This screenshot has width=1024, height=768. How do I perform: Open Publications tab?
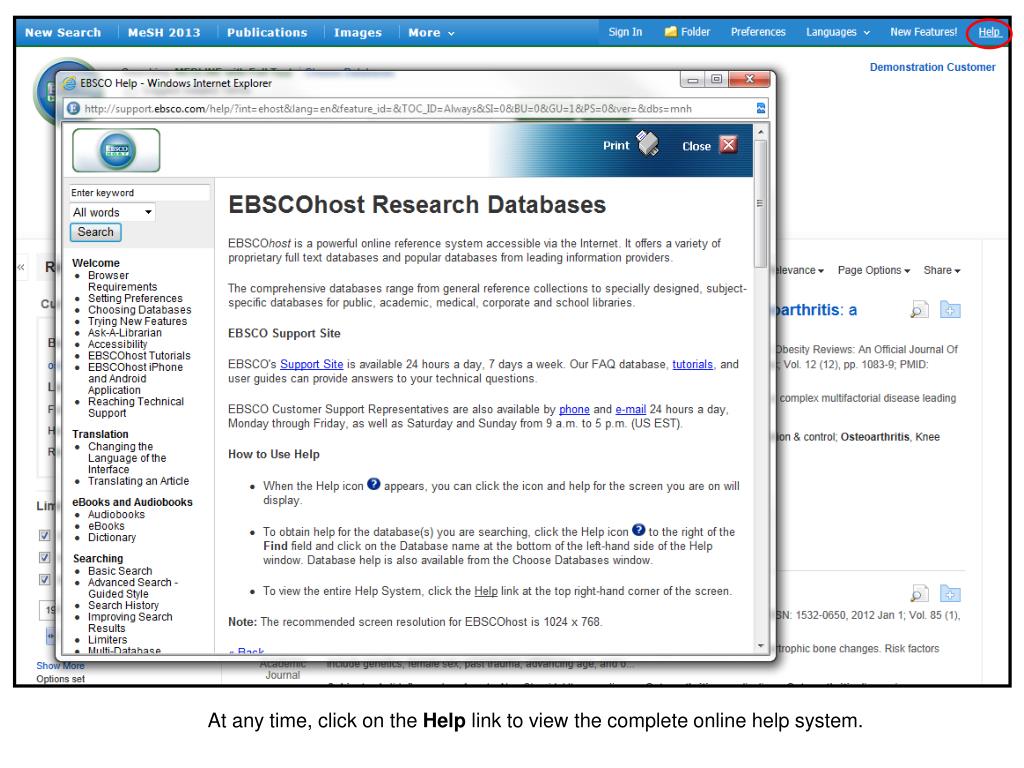point(267,32)
